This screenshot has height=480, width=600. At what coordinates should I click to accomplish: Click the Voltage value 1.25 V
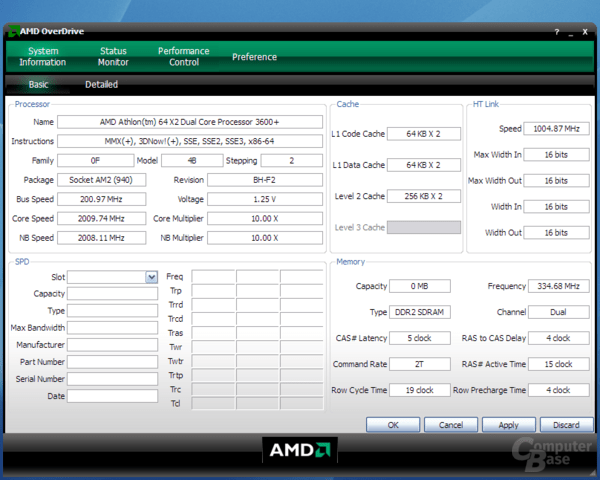[x=265, y=199]
